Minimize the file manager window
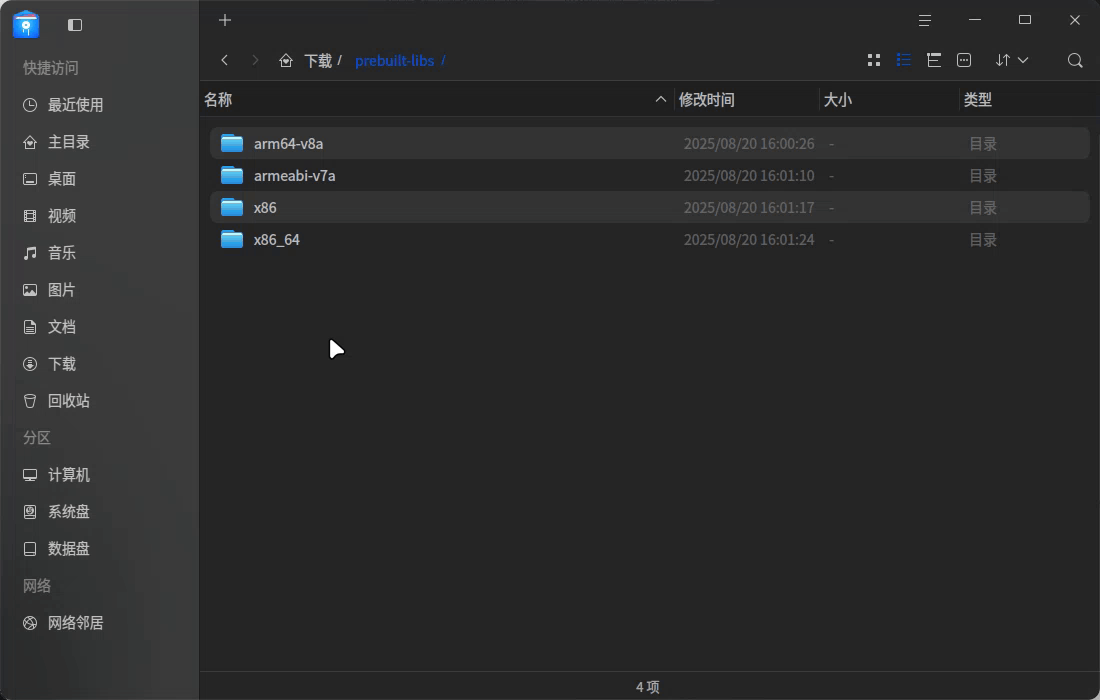This screenshot has height=700, width=1100. [x=974, y=20]
